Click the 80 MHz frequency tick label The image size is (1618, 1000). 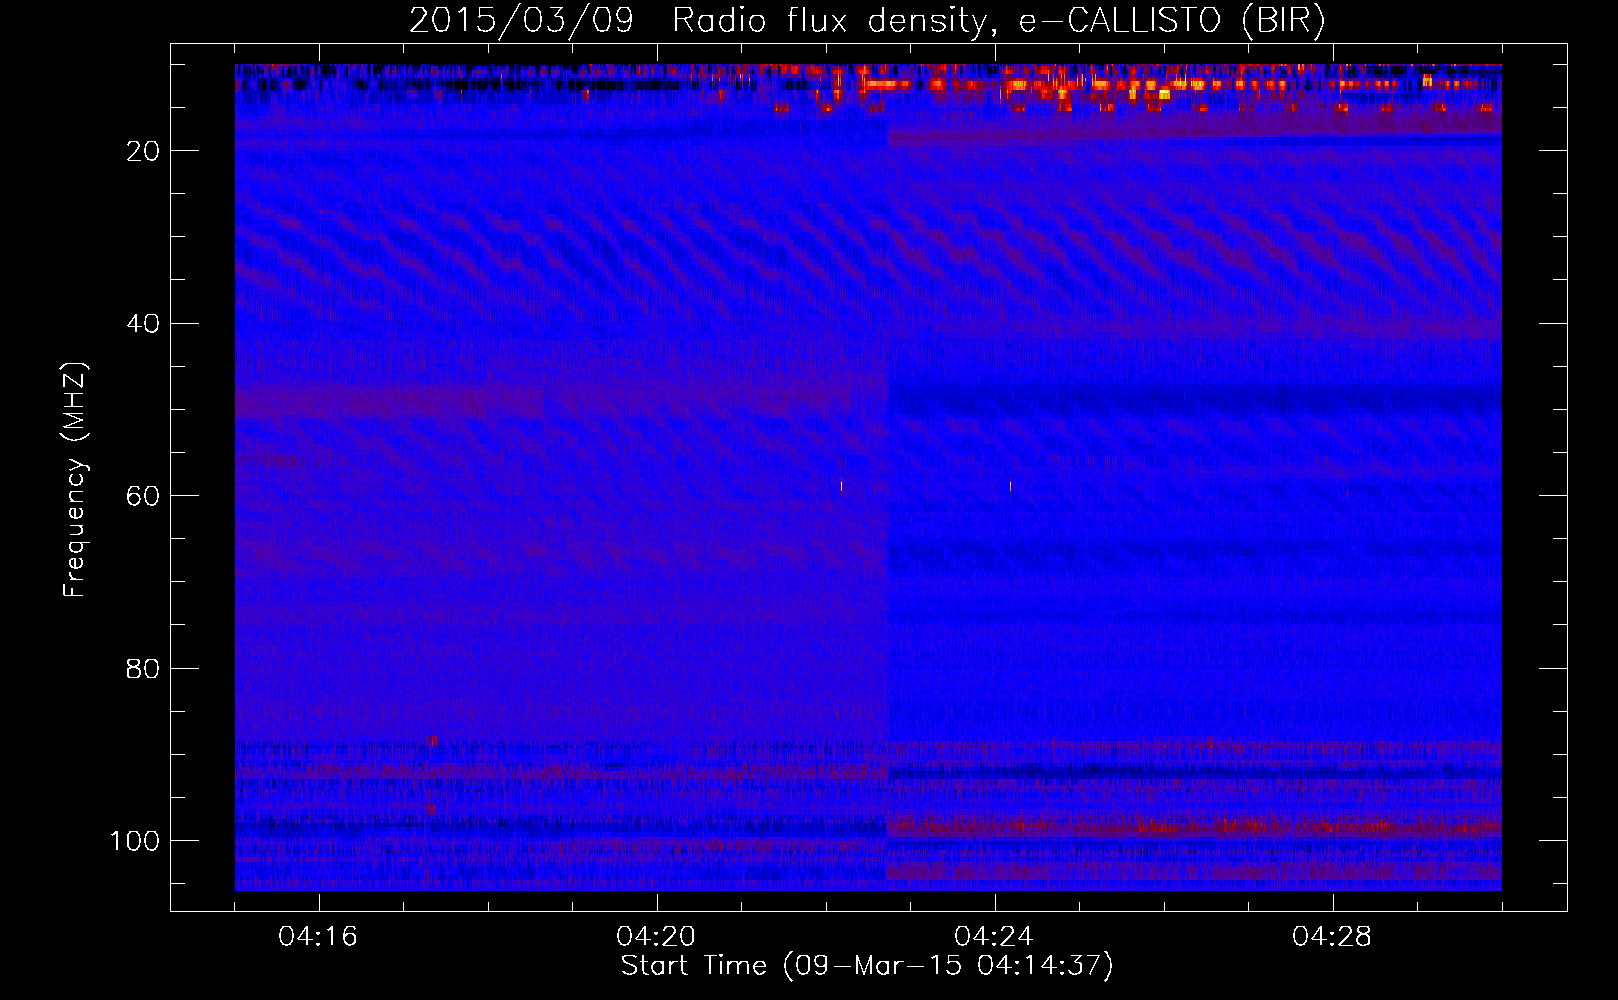pos(143,669)
